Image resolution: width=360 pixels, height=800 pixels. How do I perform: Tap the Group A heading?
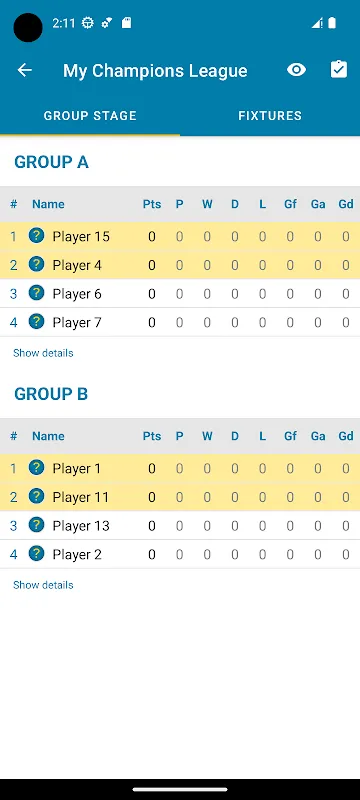point(52,162)
